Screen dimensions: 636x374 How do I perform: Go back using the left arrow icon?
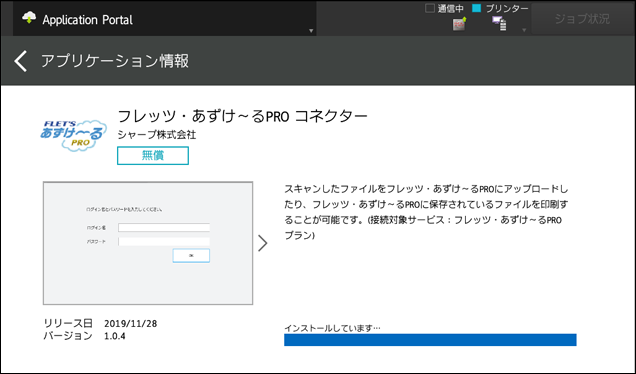point(21,61)
